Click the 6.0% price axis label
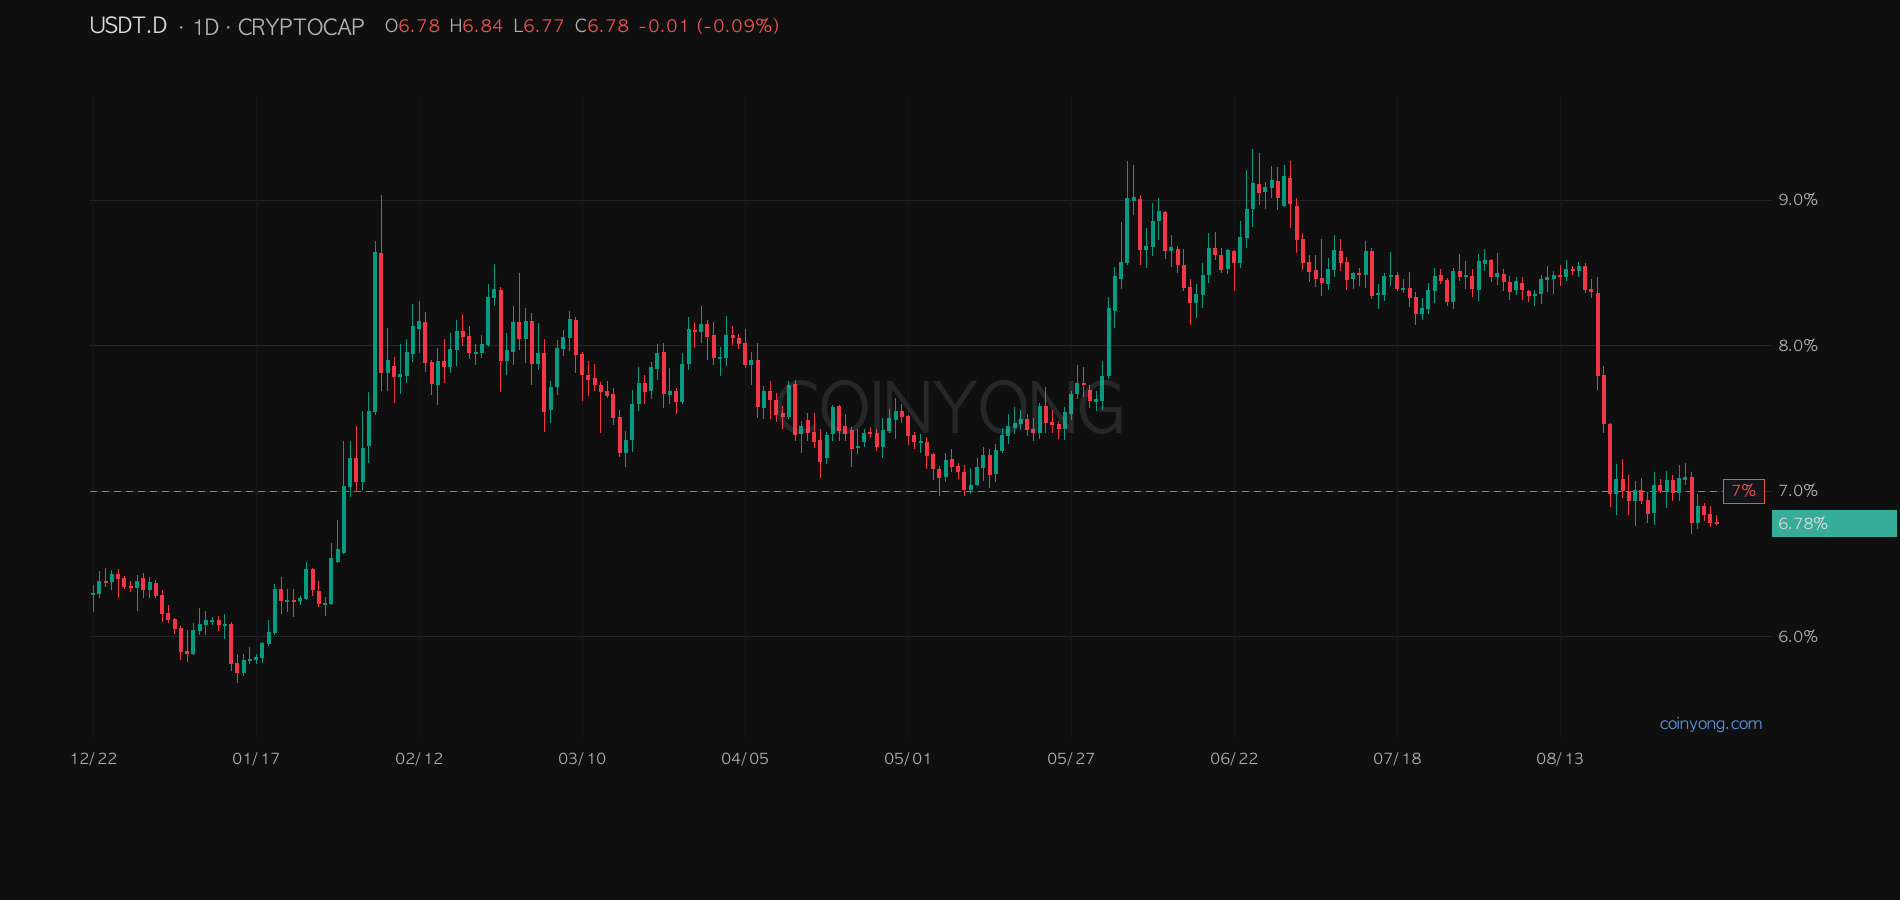The image size is (1900, 900). pos(1798,637)
